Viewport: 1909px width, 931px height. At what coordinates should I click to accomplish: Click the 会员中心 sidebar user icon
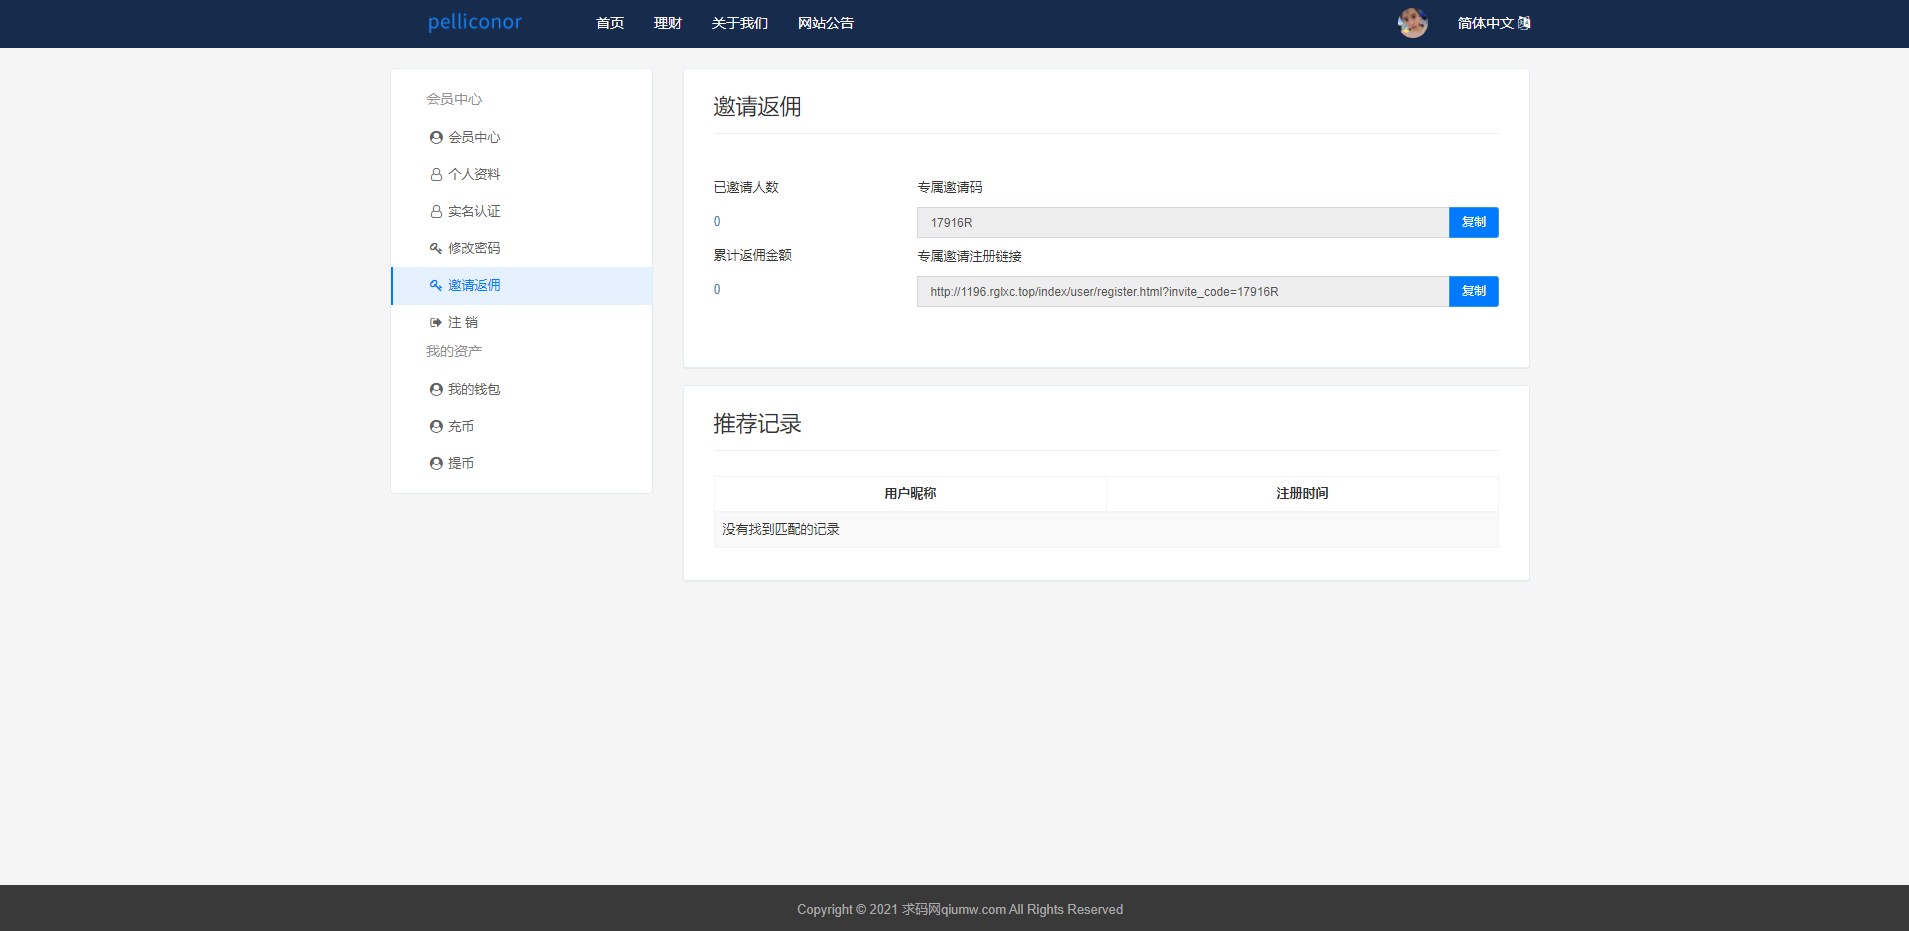(x=436, y=138)
